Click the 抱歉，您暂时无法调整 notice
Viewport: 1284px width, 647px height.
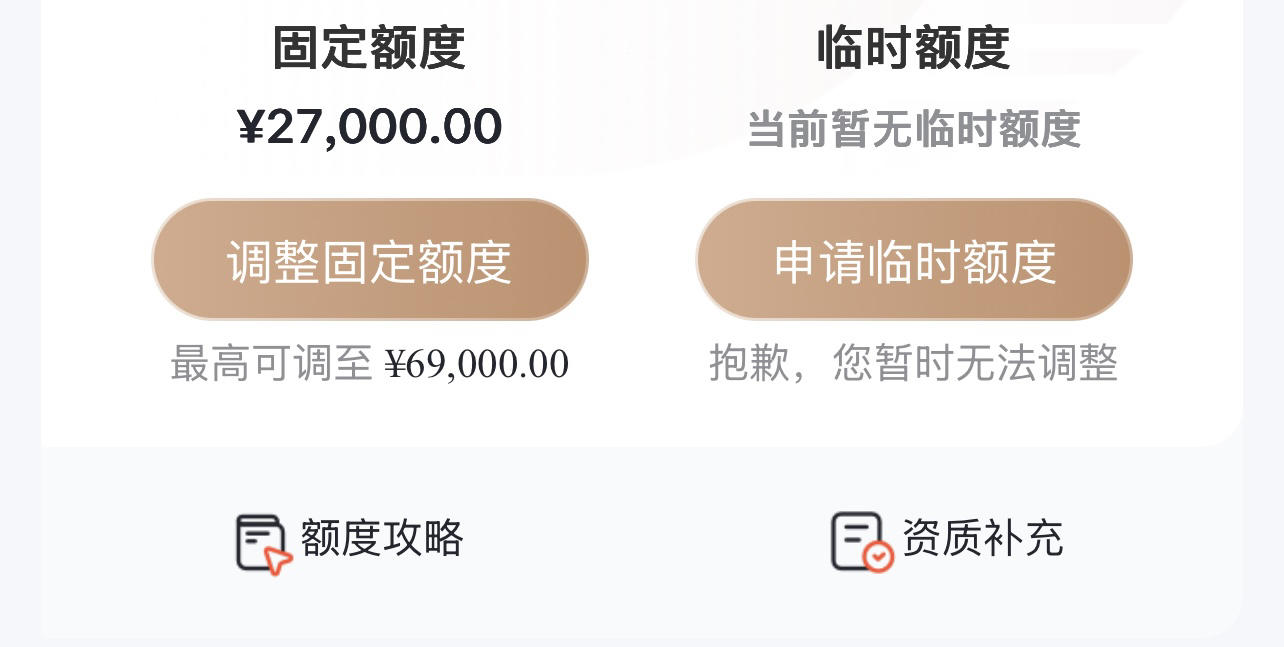coord(914,363)
